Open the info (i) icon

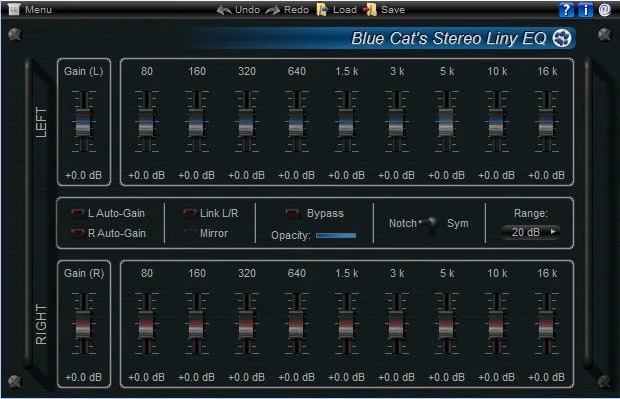pos(586,9)
